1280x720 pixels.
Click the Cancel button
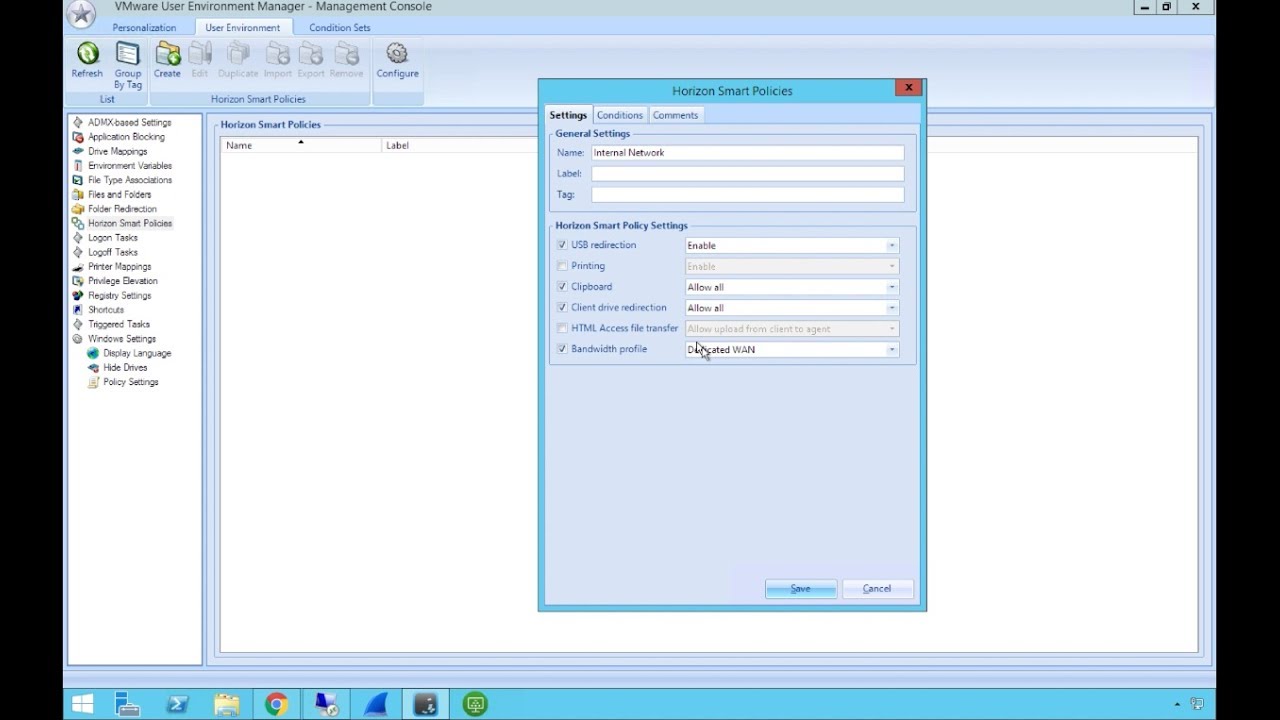[877, 589]
